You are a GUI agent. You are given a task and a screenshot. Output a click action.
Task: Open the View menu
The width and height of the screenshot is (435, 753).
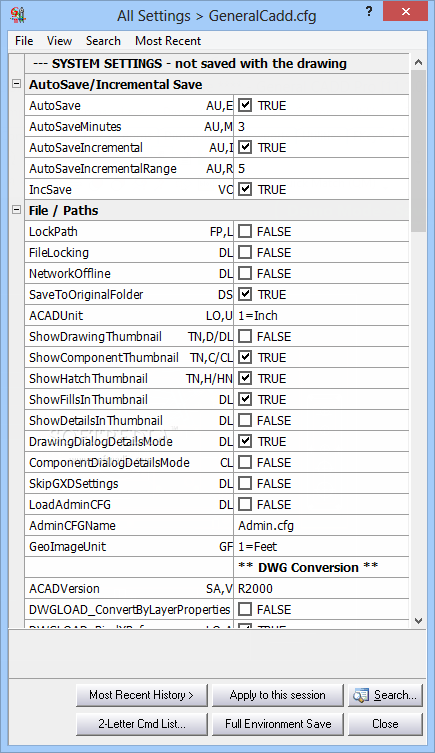60,41
